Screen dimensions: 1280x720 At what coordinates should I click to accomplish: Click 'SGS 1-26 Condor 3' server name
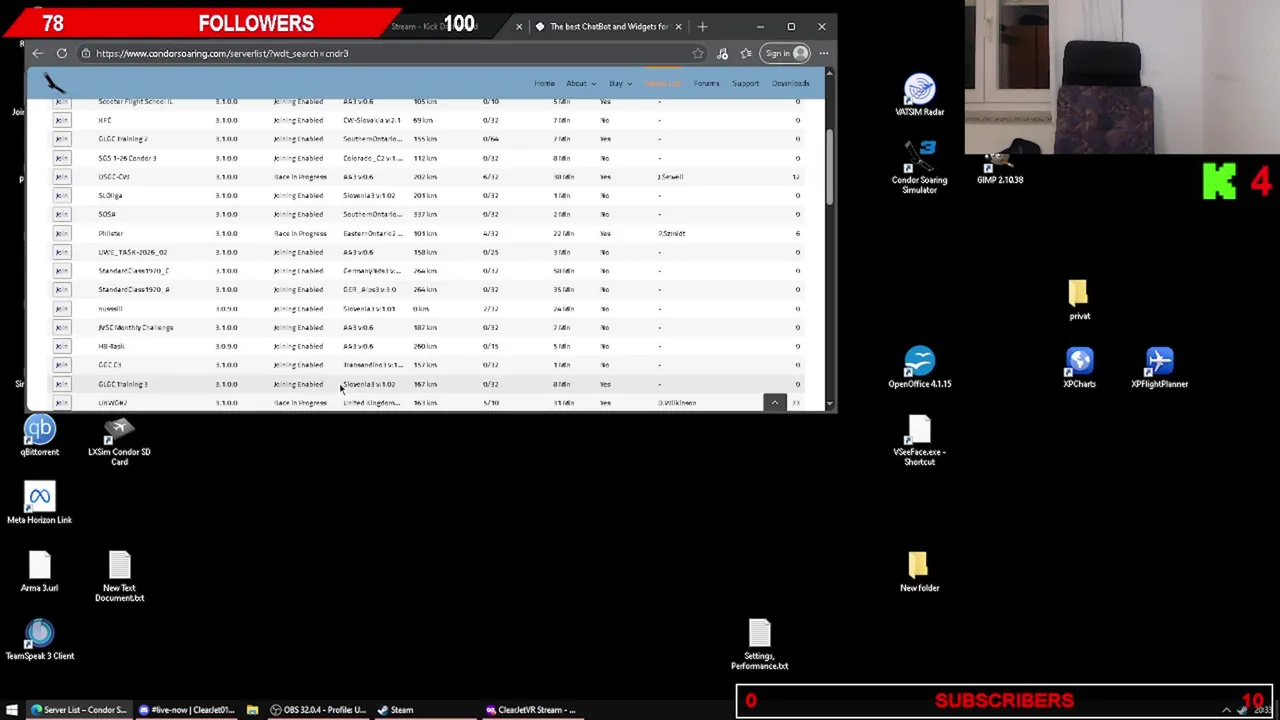point(127,158)
